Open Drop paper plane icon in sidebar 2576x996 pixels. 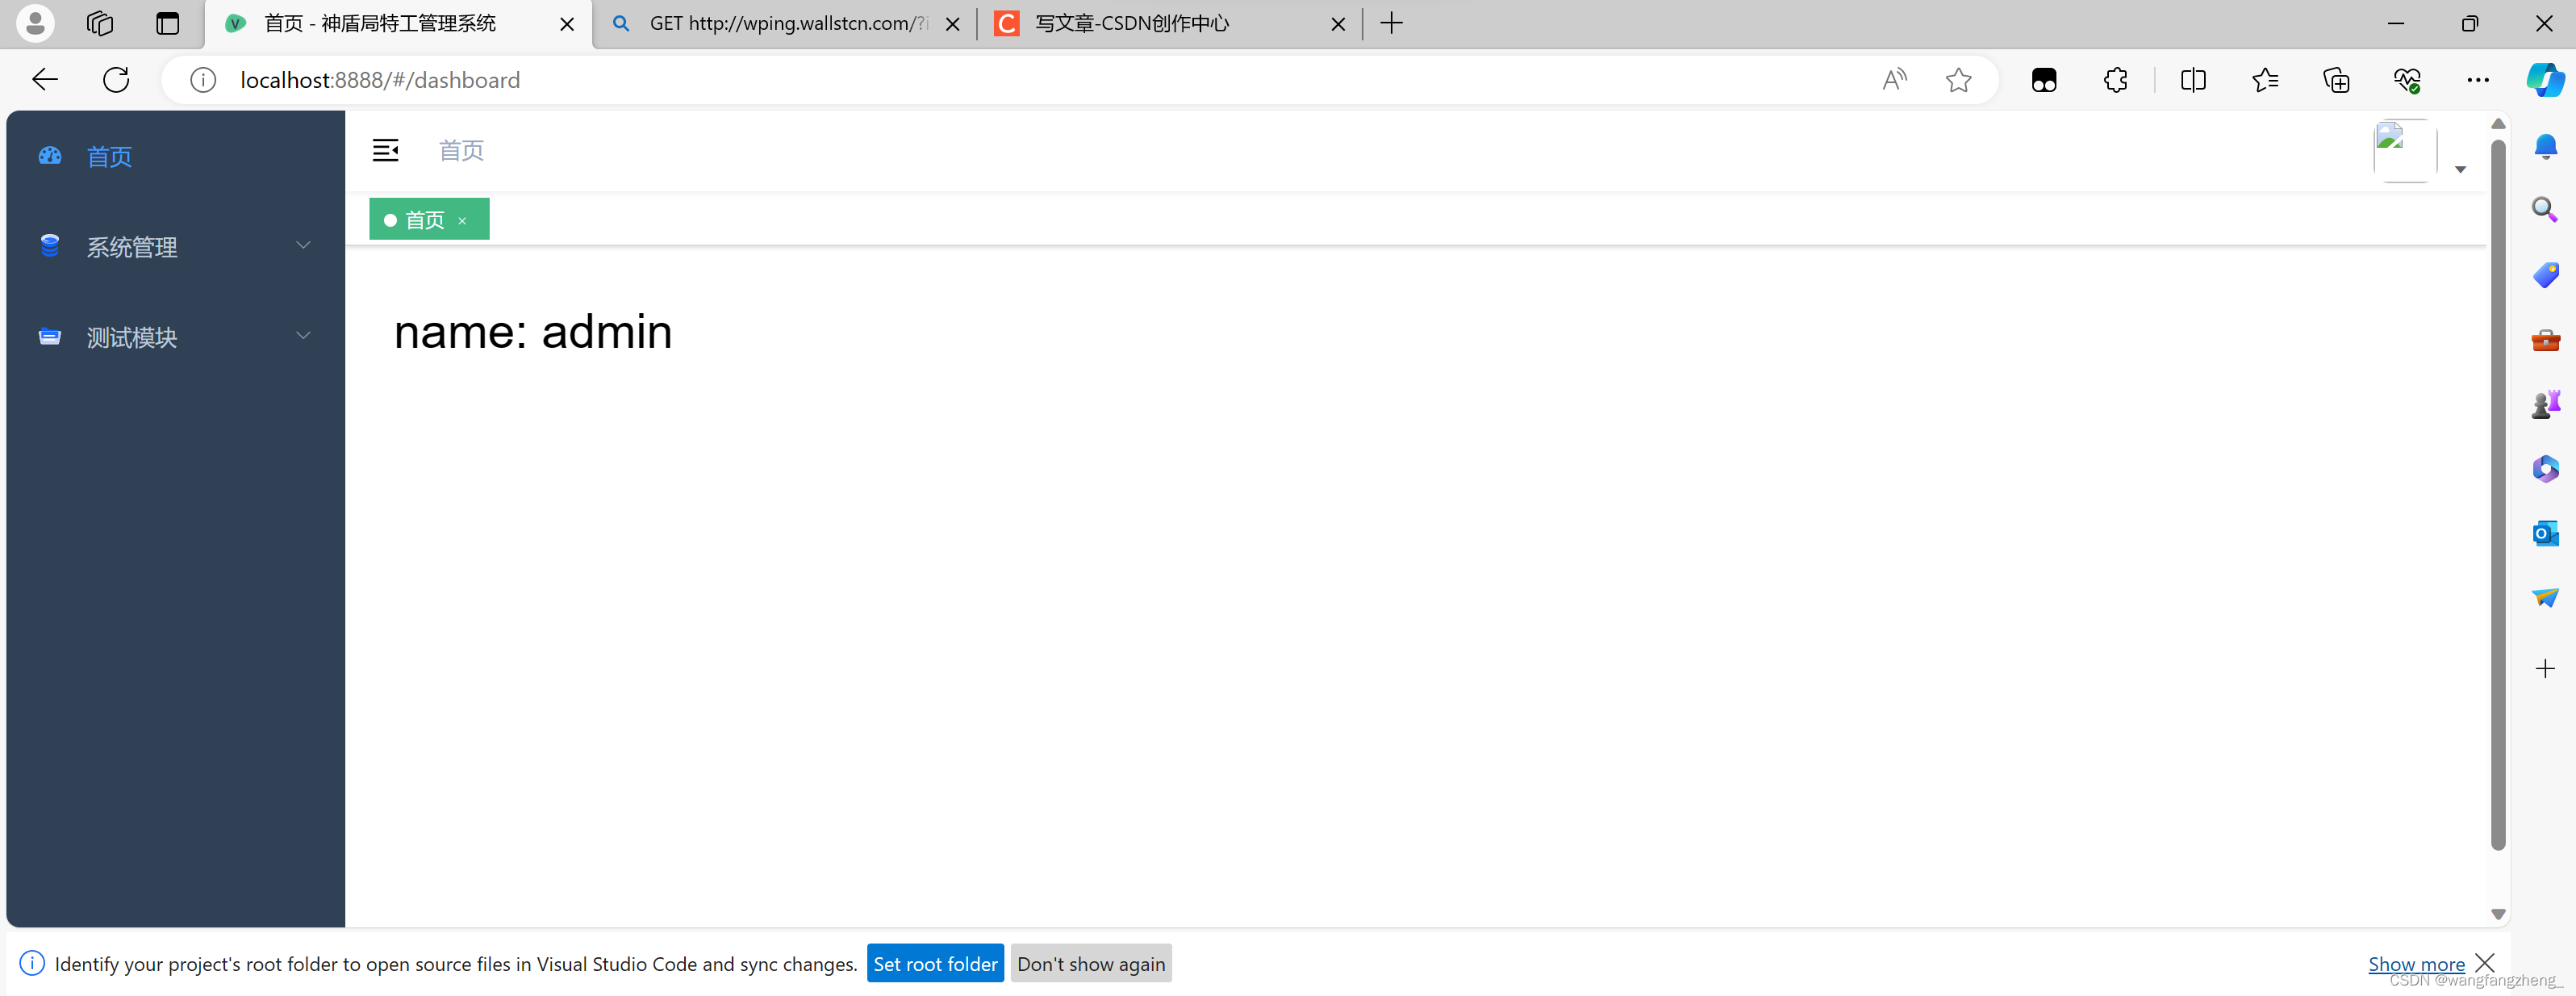click(x=2546, y=598)
